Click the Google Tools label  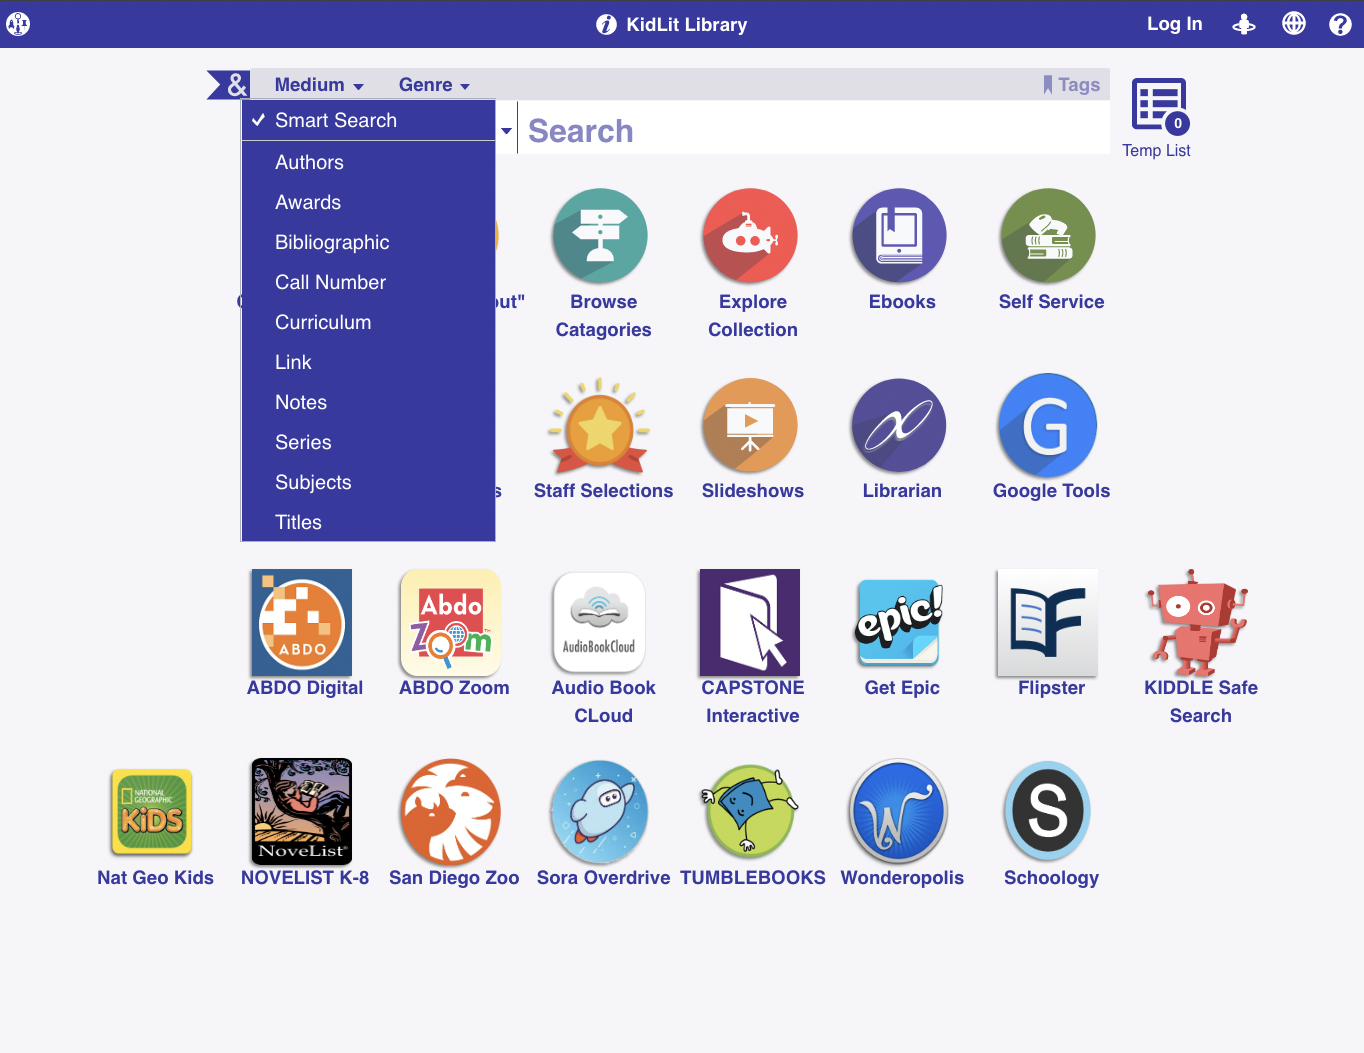1051,491
